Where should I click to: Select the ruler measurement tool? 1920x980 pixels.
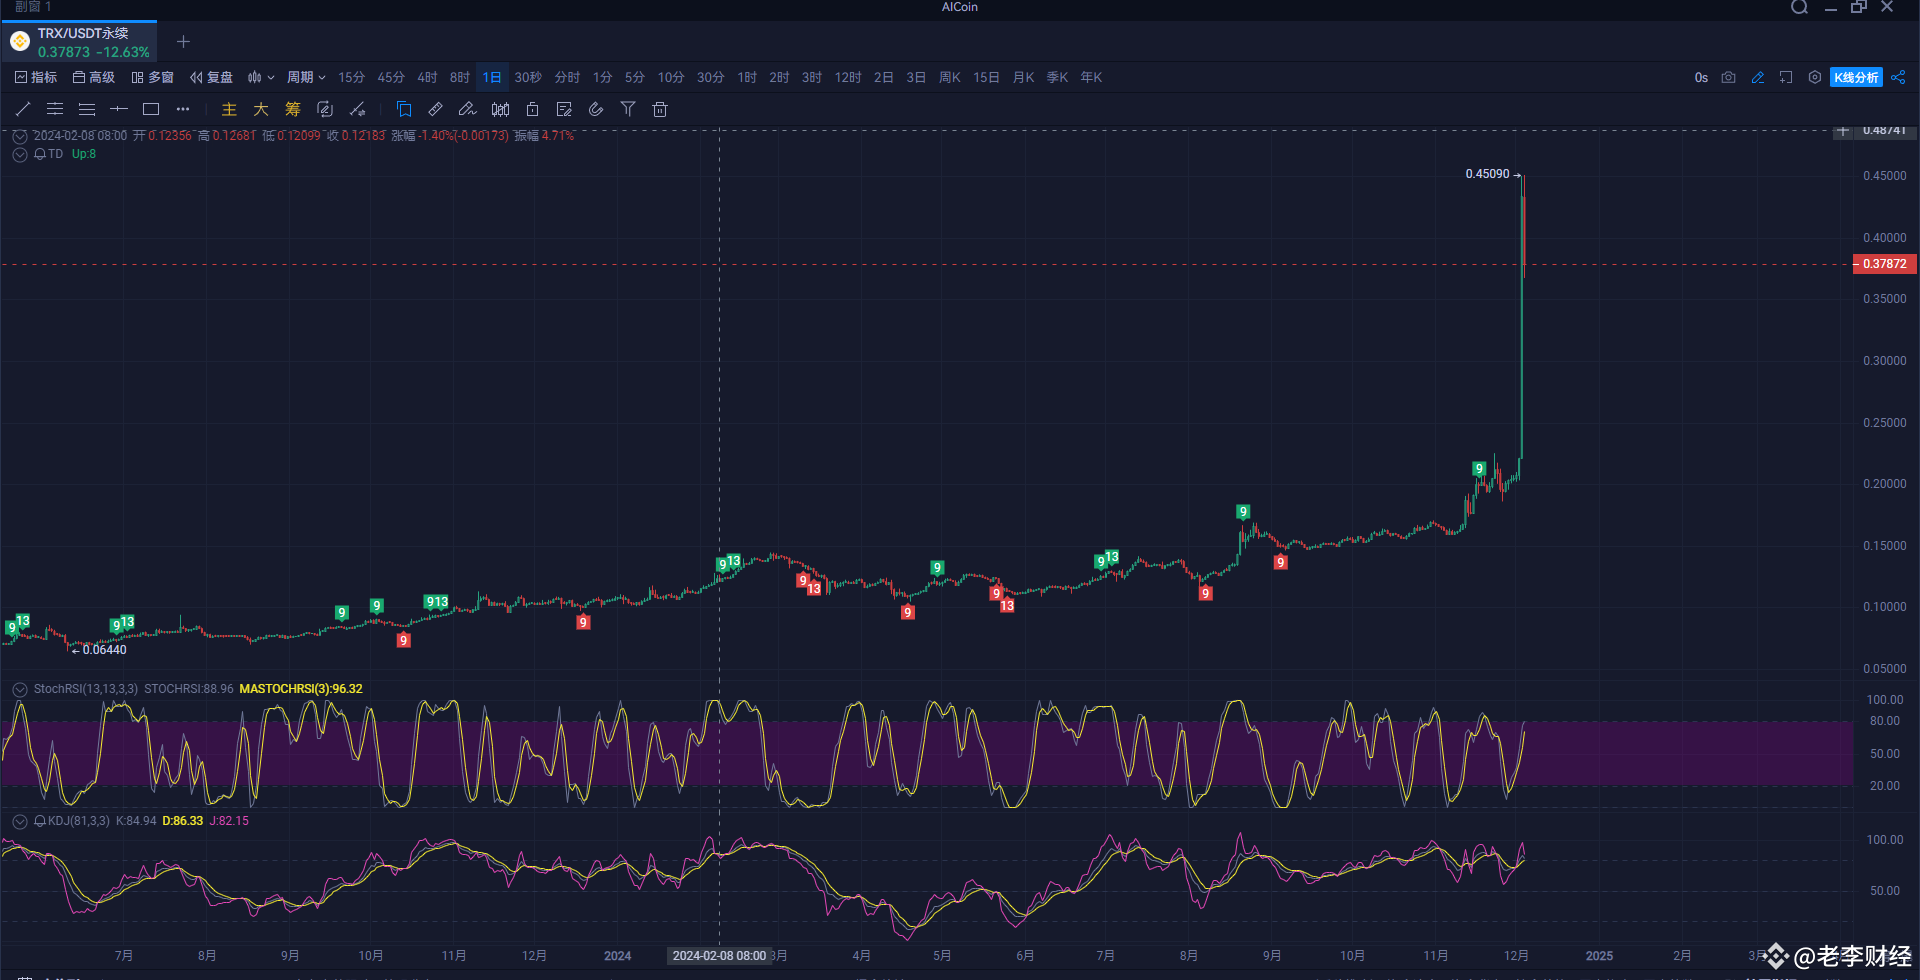[x=435, y=109]
